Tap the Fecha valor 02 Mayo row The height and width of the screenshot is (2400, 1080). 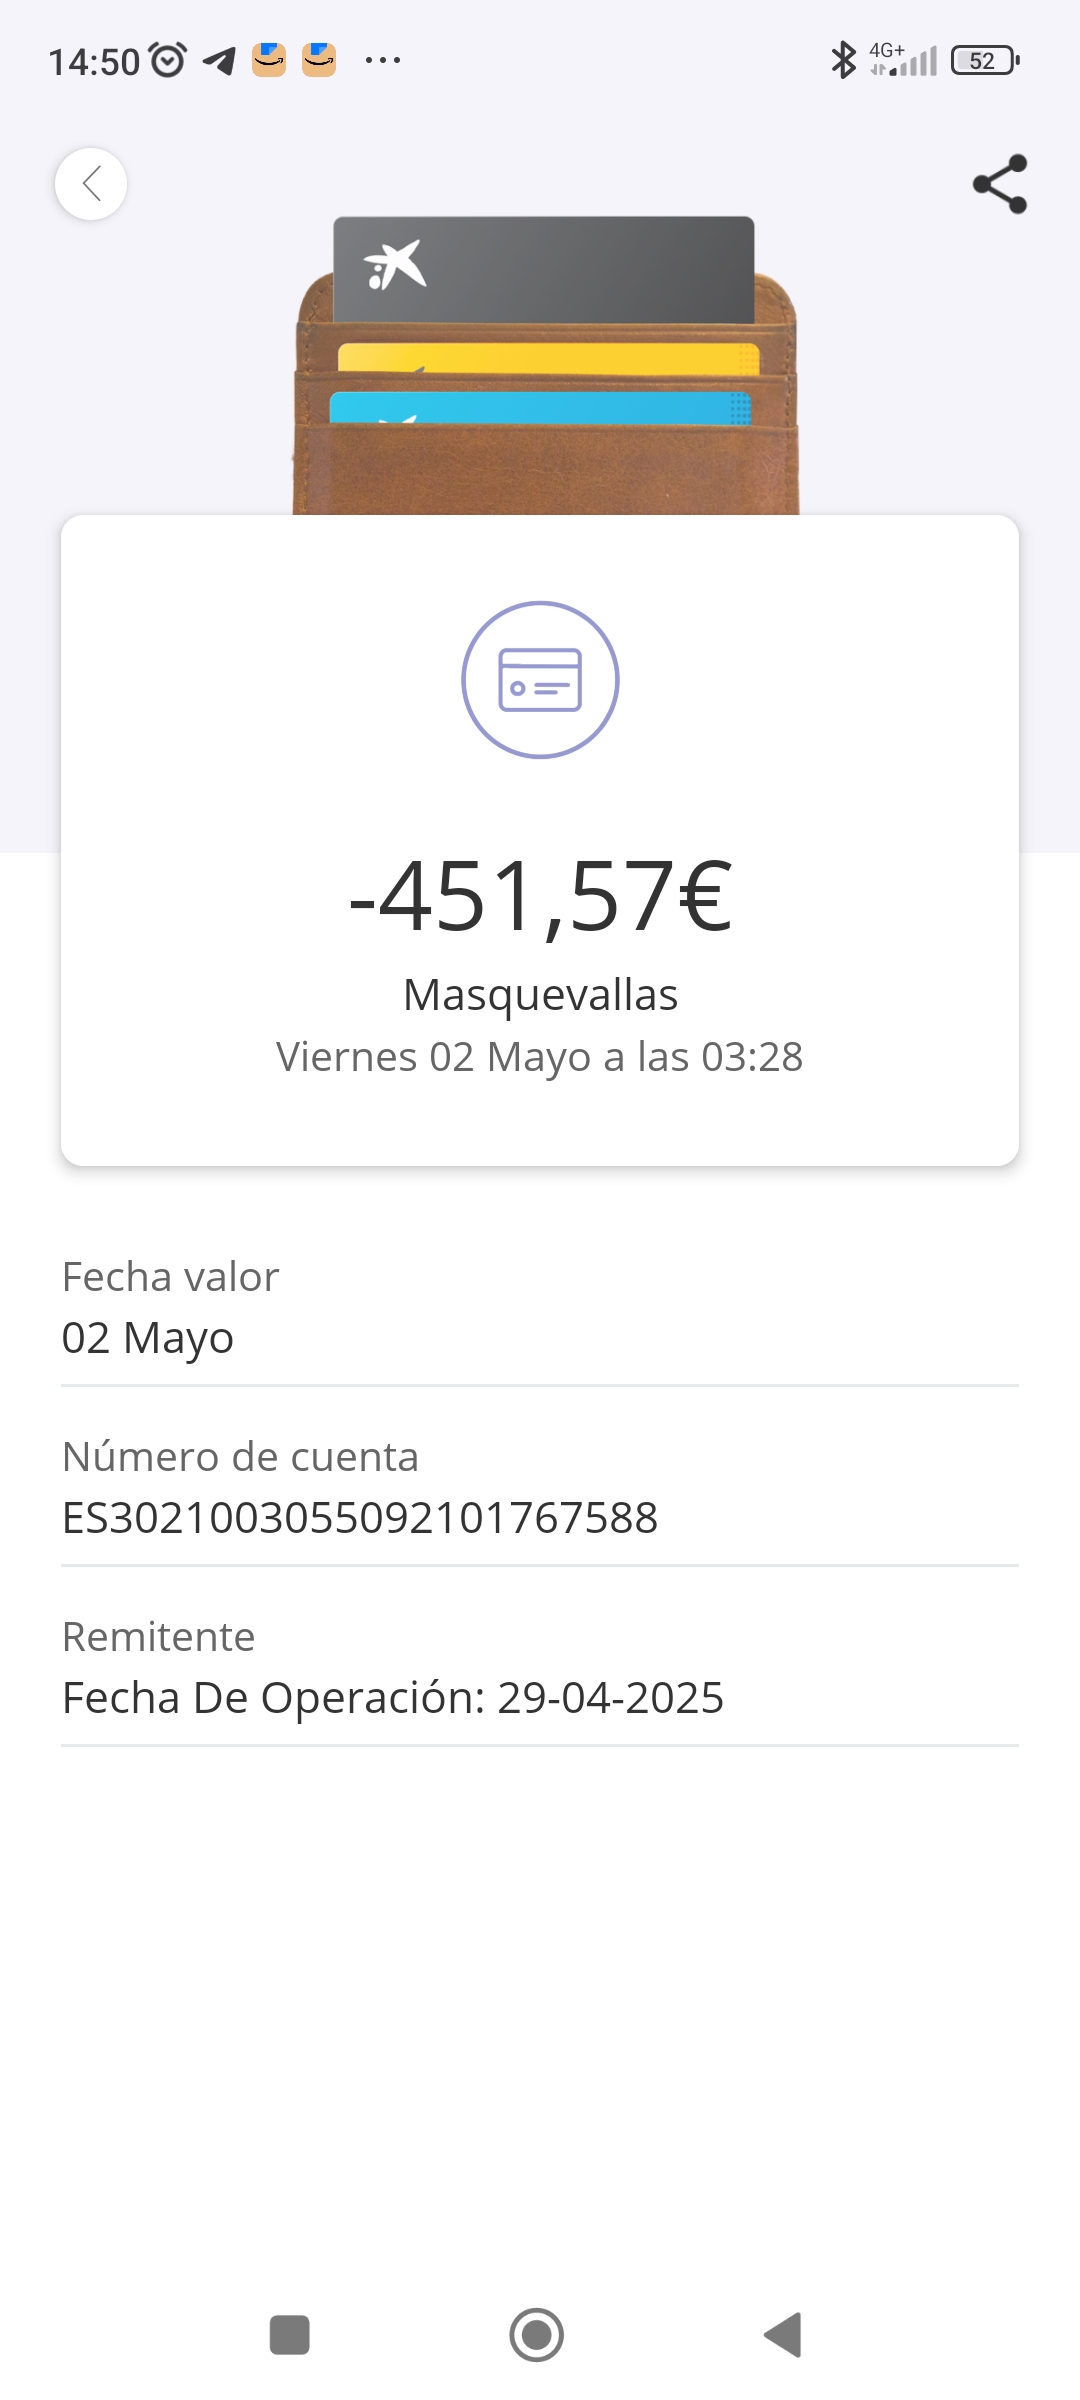click(540, 1308)
